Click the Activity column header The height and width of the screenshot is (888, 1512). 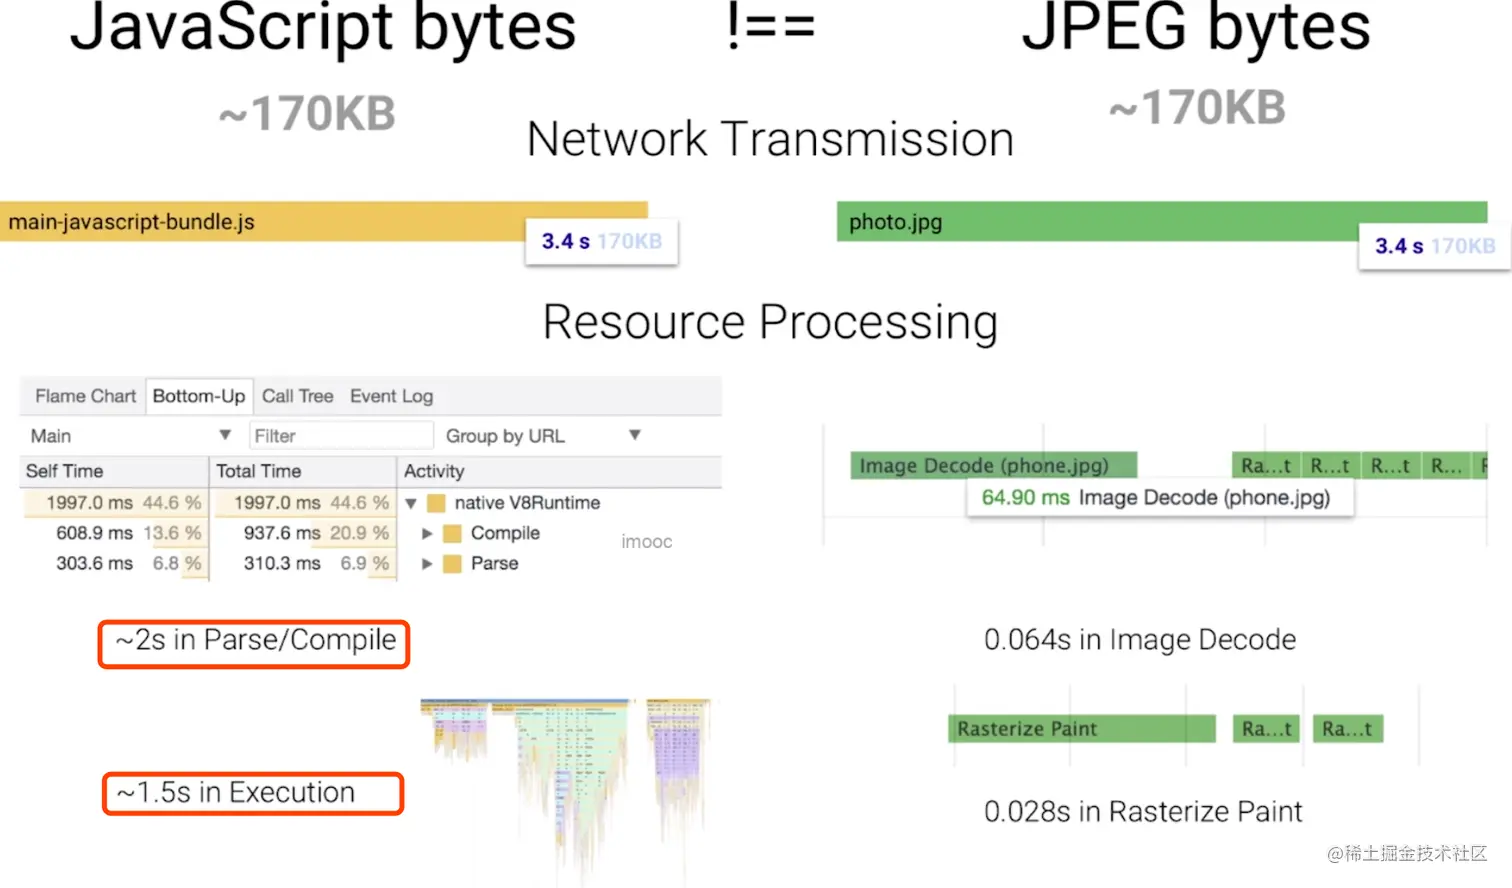(434, 471)
